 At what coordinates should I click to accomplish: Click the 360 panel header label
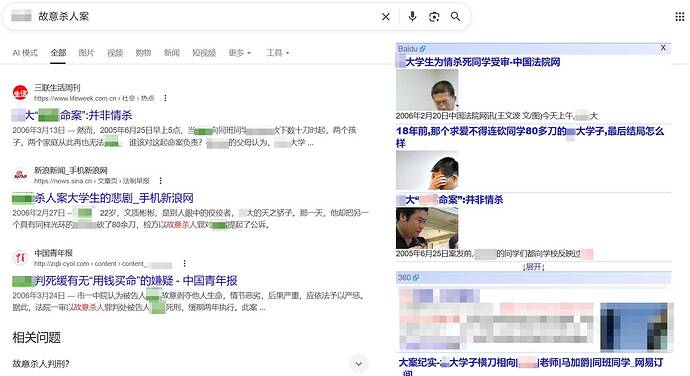point(404,278)
